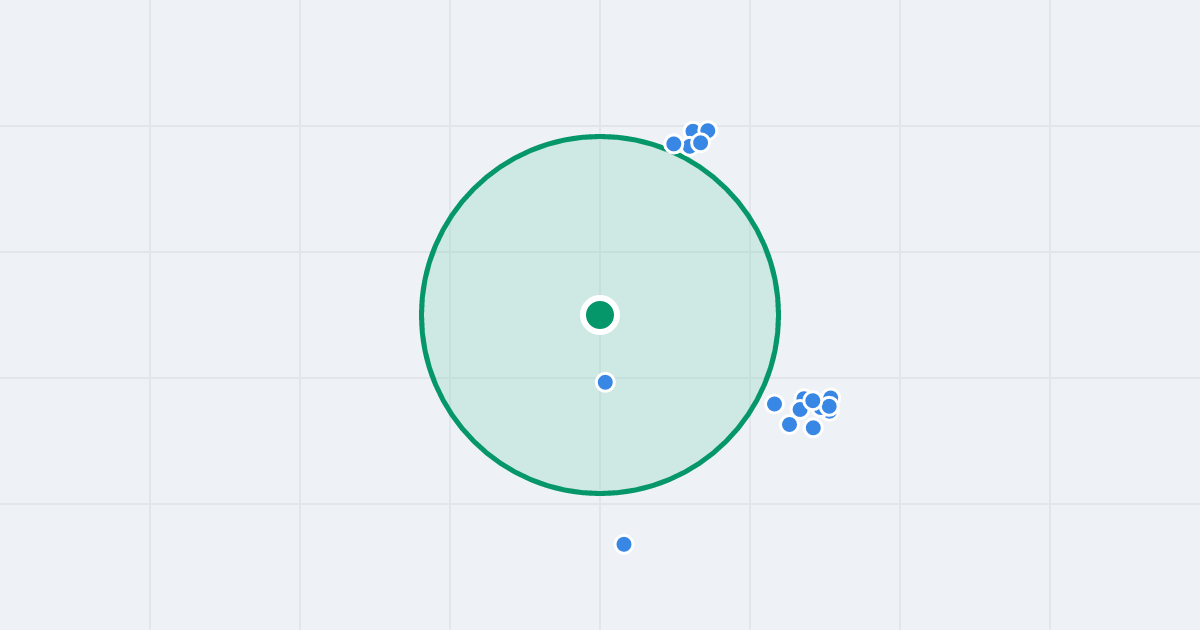The height and width of the screenshot is (630, 1200).
Task: Choose the blue dot touching the circle's right edge
Action: tap(774, 404)
